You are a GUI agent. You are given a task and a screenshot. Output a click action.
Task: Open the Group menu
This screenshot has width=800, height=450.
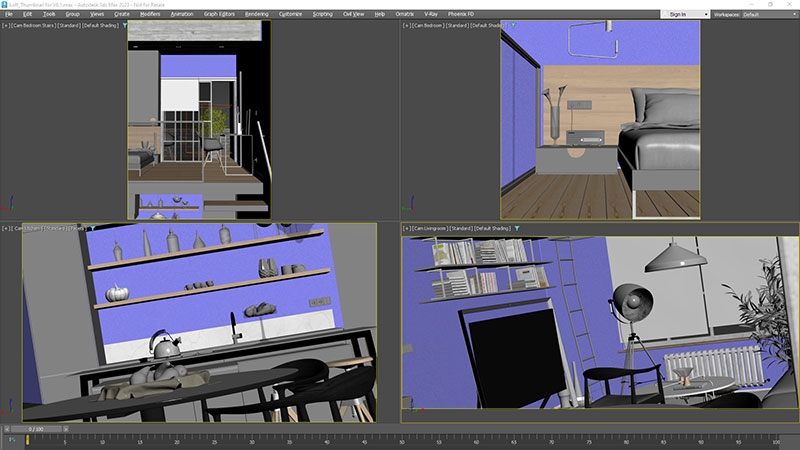click(72, 14)
